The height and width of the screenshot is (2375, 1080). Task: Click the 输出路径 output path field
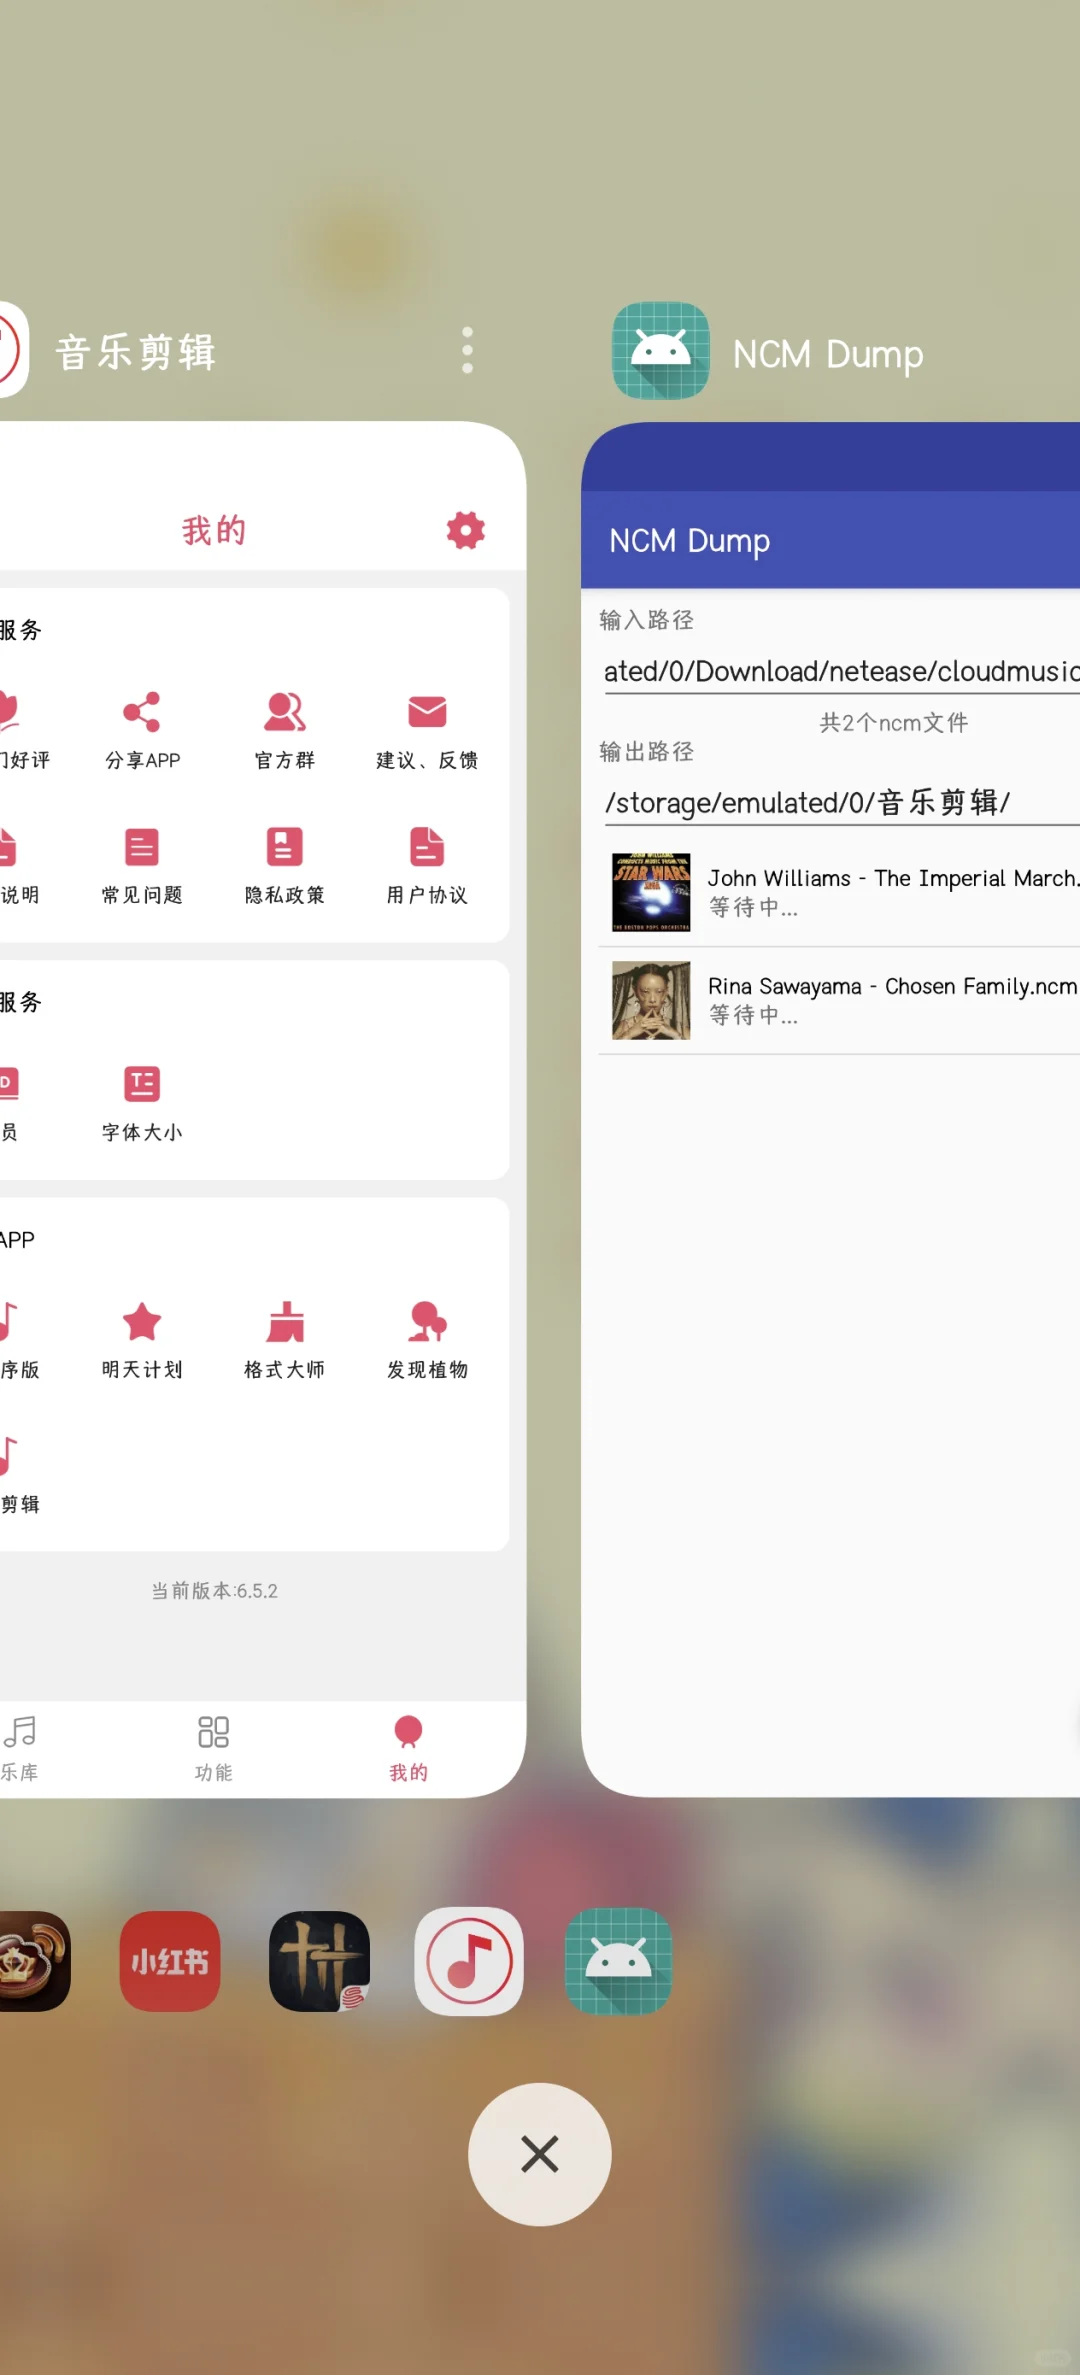pyautogui.click(x=841, y=803)
